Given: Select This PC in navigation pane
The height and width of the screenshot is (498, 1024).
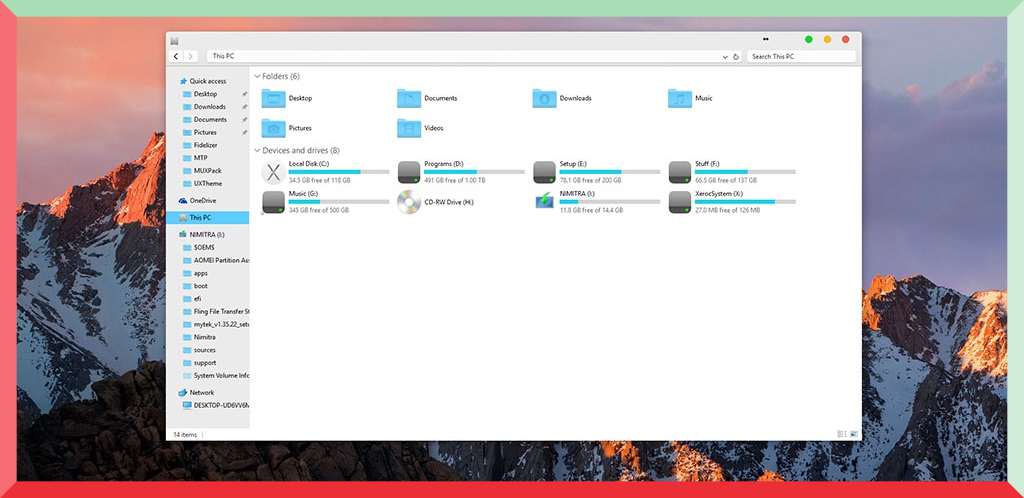Looking at the screenshot, I should pyautogui.click(x=208, y=218).
